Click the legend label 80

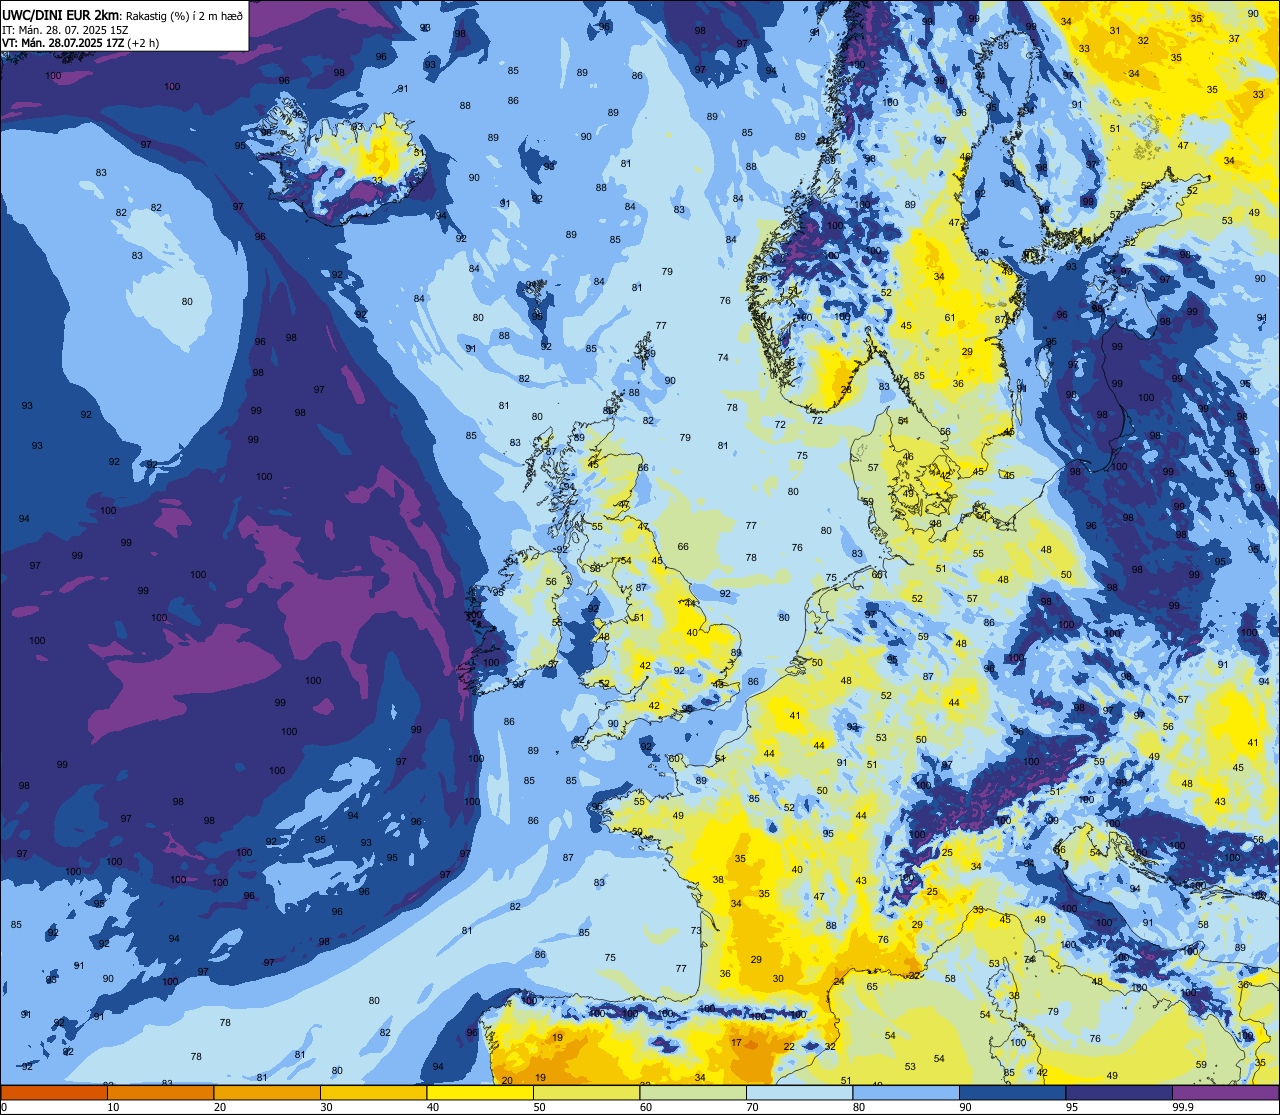(859, 1107)
